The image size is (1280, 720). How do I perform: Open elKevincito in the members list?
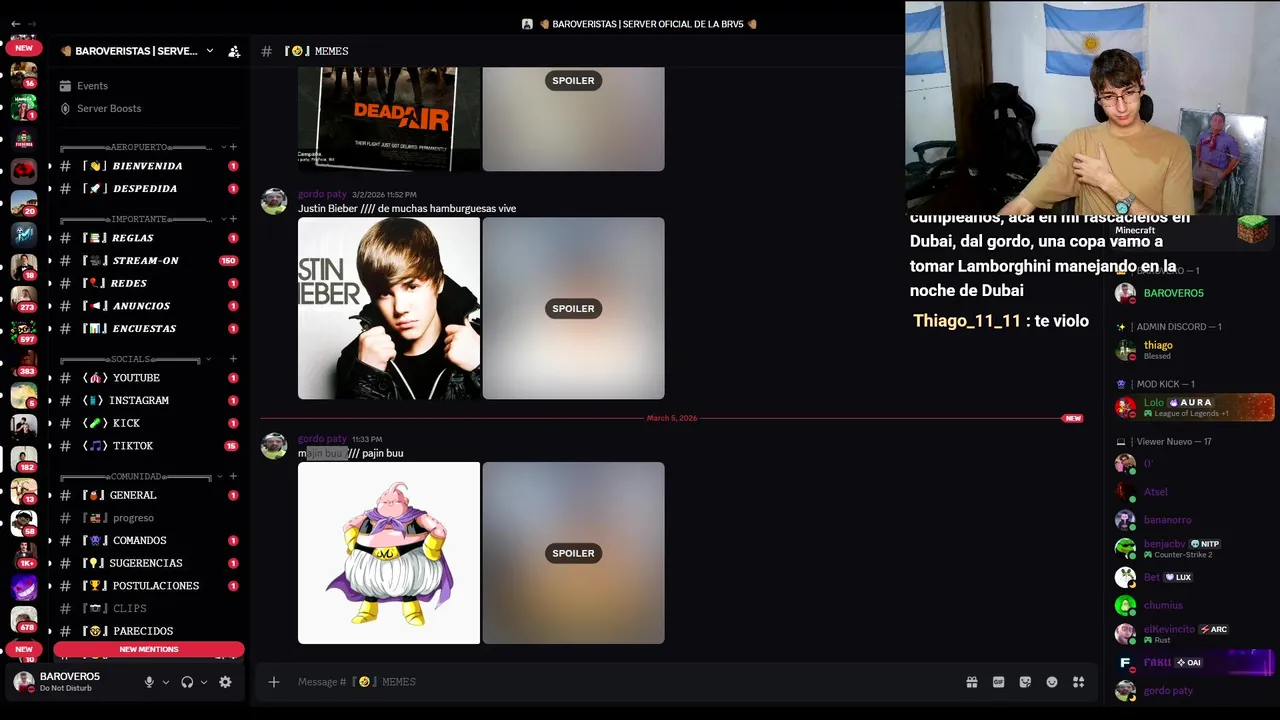click(x=1195, y=633)
